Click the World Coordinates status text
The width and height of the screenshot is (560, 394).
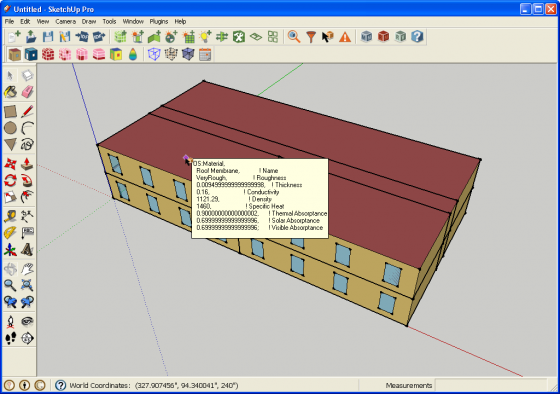click(x=154, y=385)
